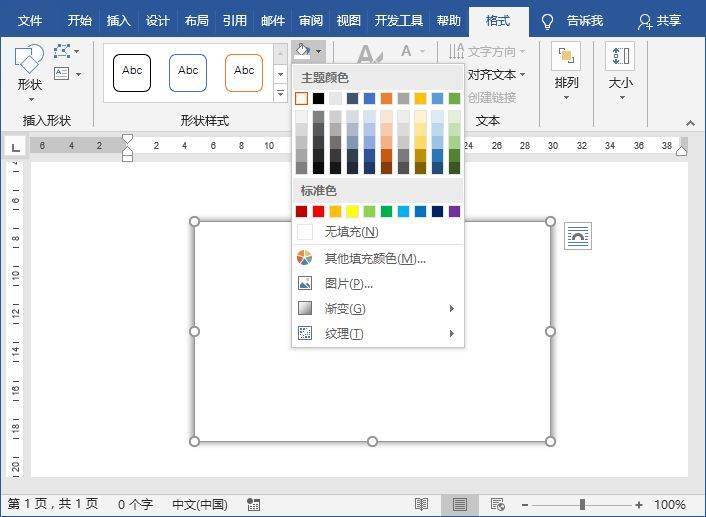Screen dimensions: 706x517
Task: Open the Shapes gallery icon
Action: [29, 60]
